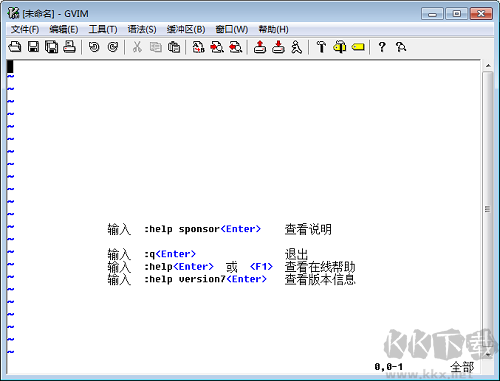Run Make with the hammer icon

(321, 47)
